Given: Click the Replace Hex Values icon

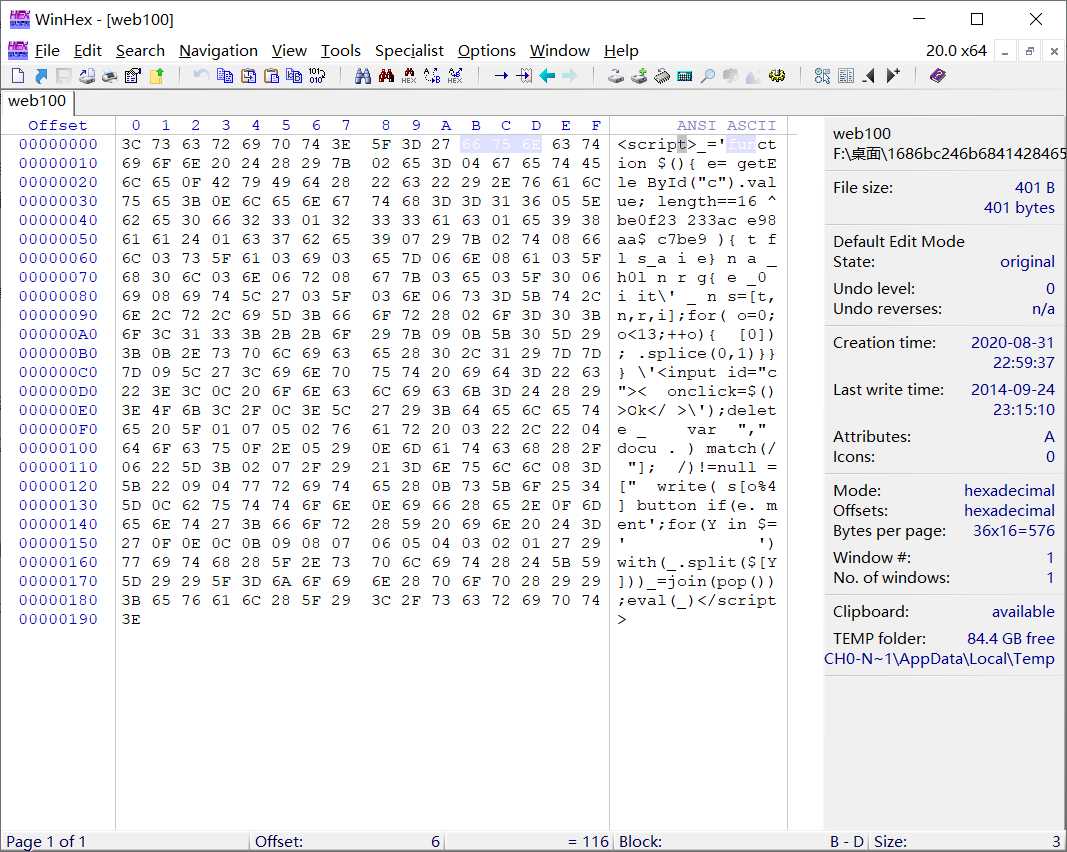Looking at the screenshot, I should tap(455, 76).
